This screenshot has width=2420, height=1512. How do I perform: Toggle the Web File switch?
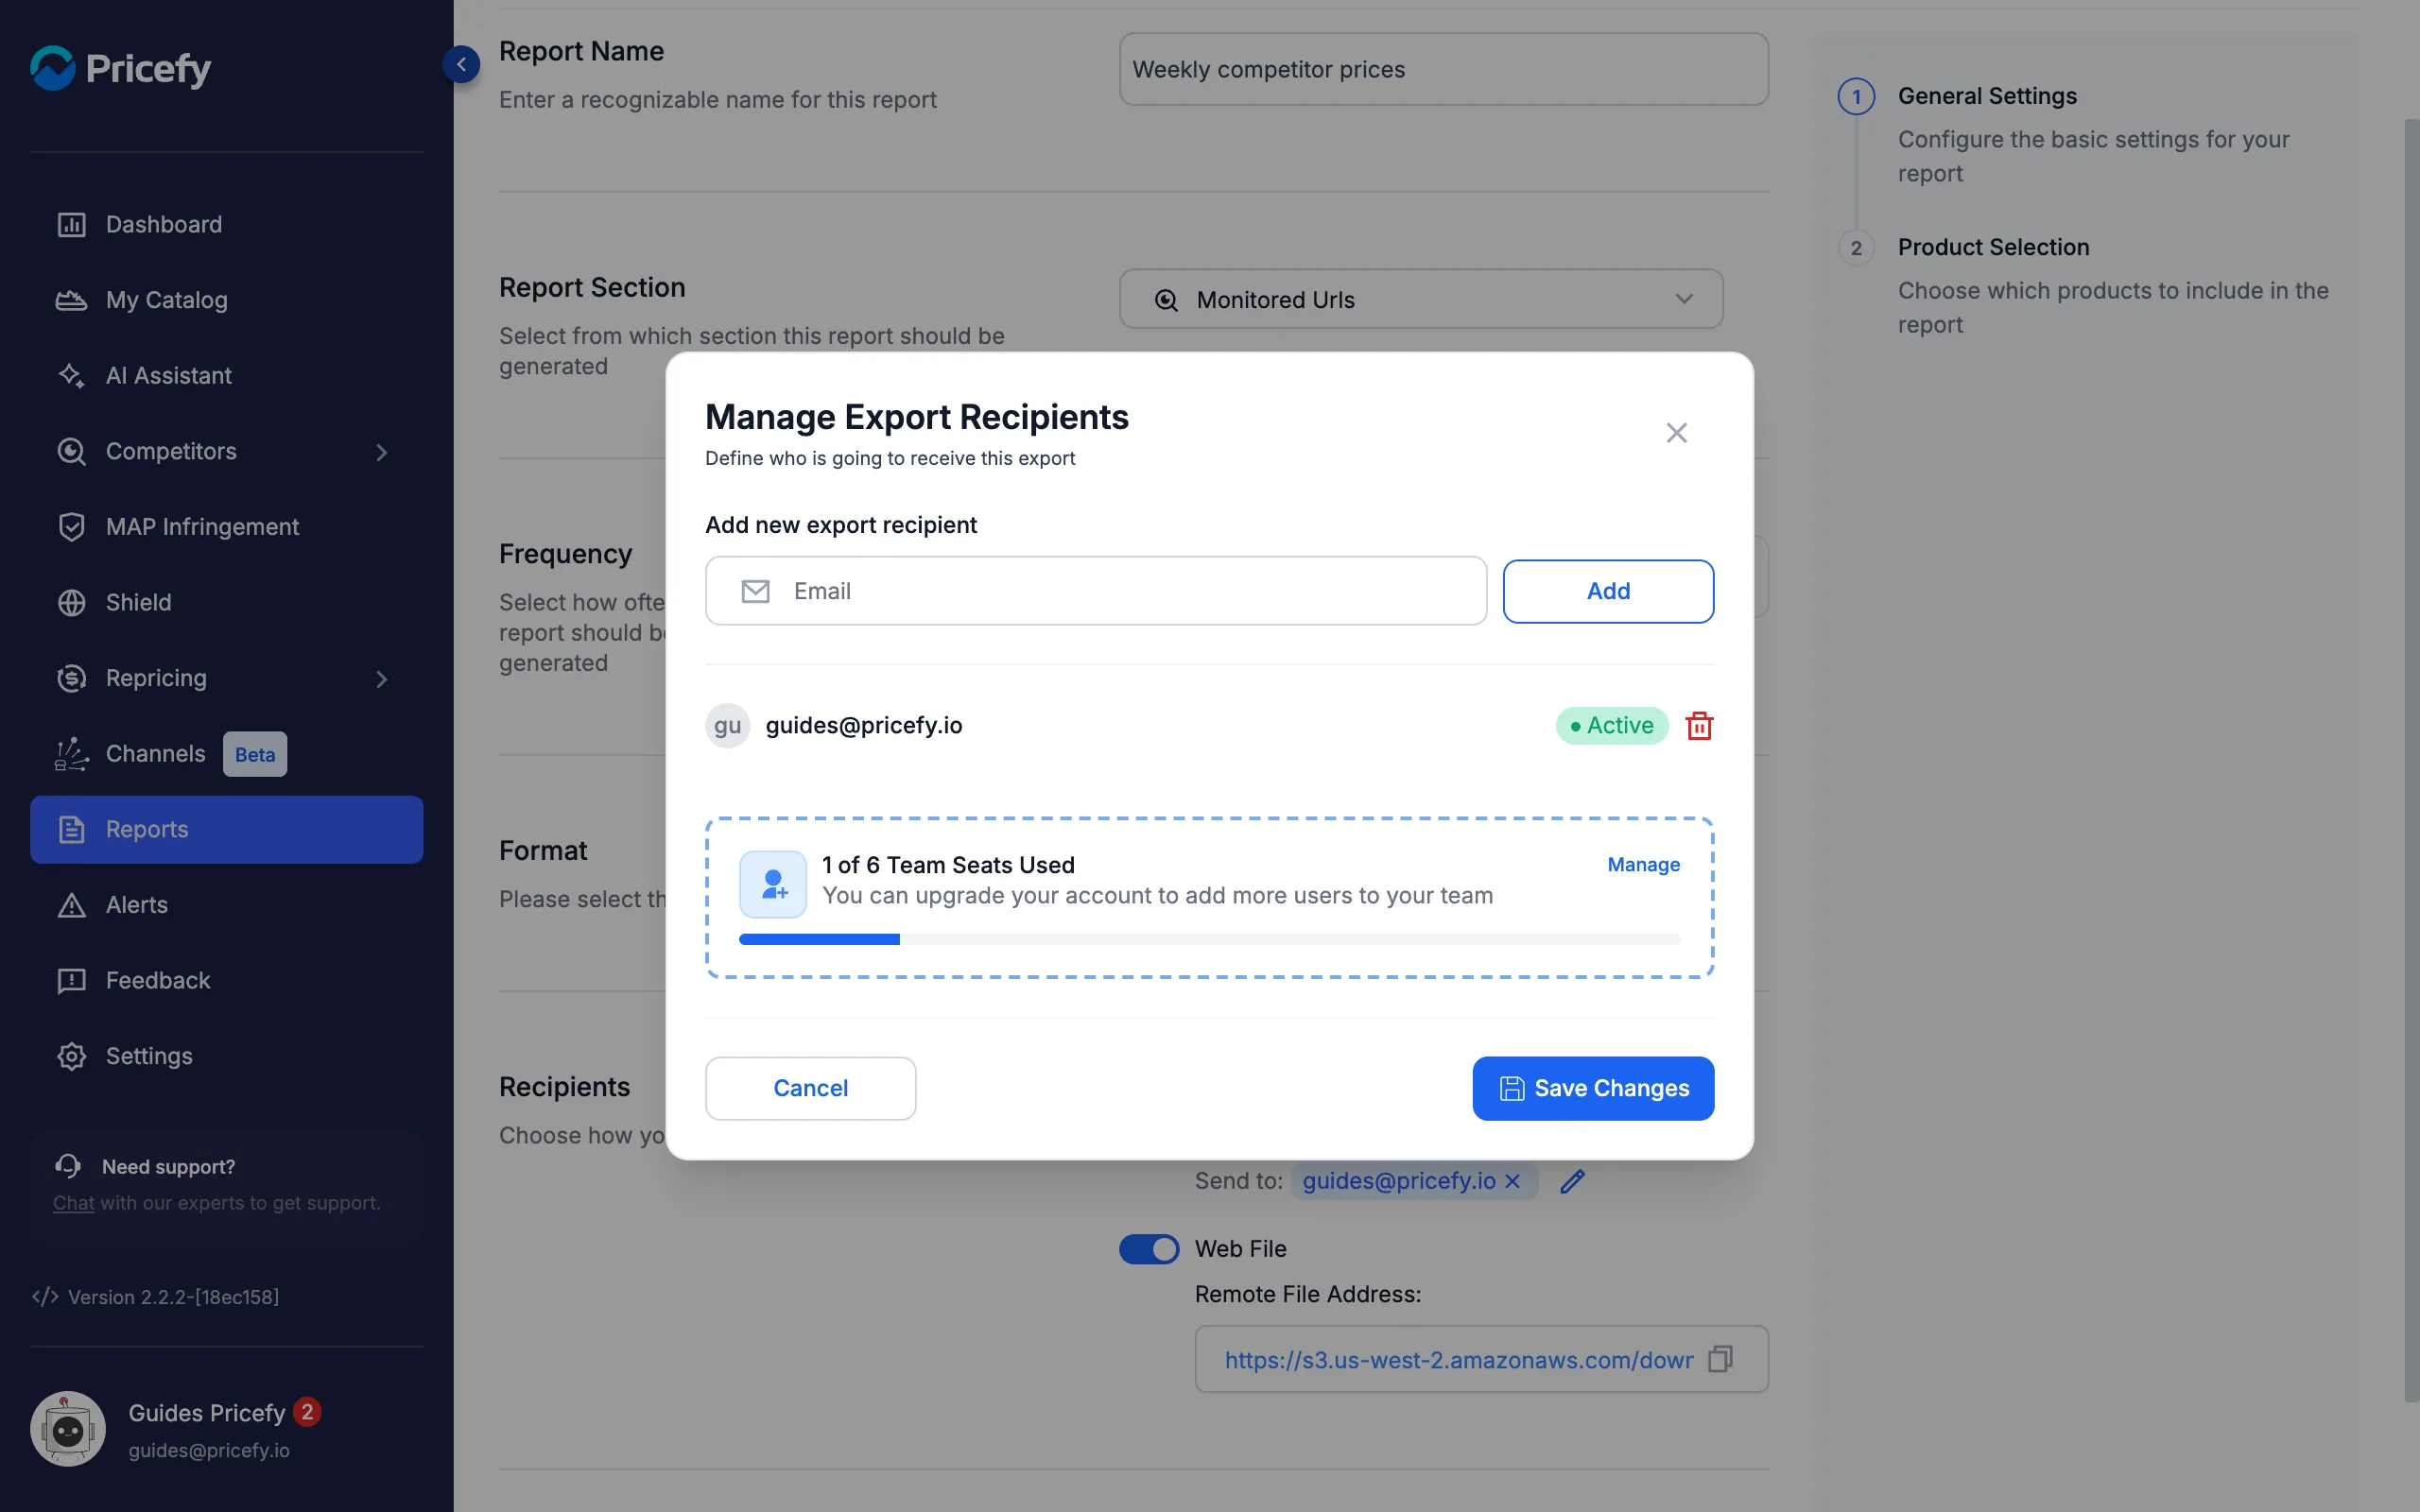click(1149, 1249)
